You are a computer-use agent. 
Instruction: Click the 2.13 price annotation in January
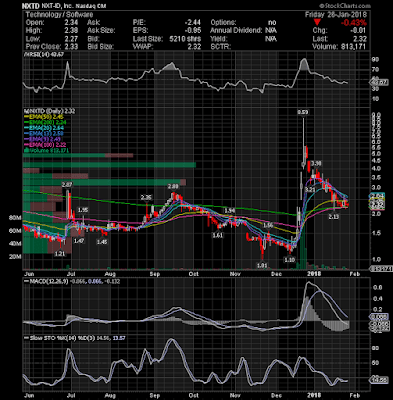click(333, 217)
